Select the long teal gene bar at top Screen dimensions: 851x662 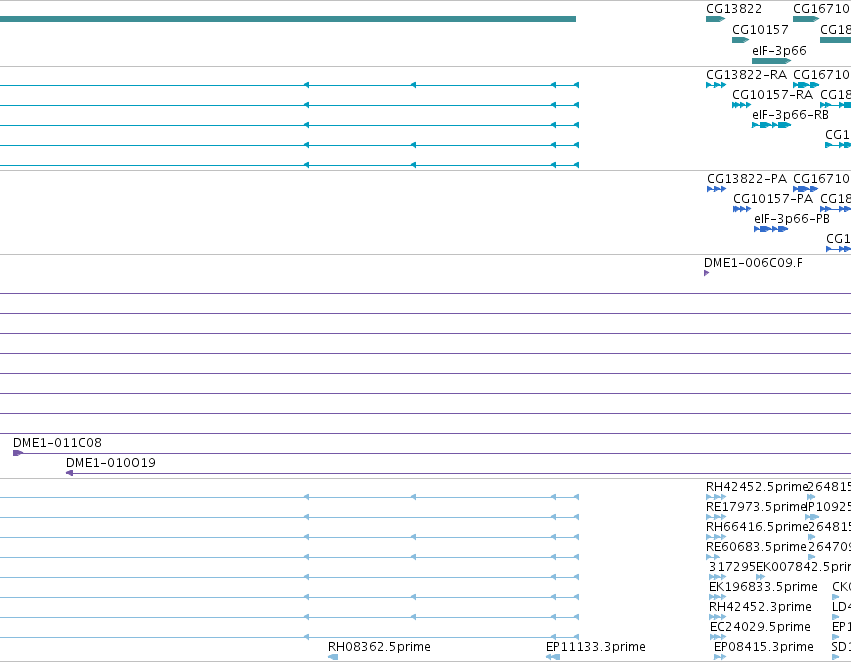point(288,19)
